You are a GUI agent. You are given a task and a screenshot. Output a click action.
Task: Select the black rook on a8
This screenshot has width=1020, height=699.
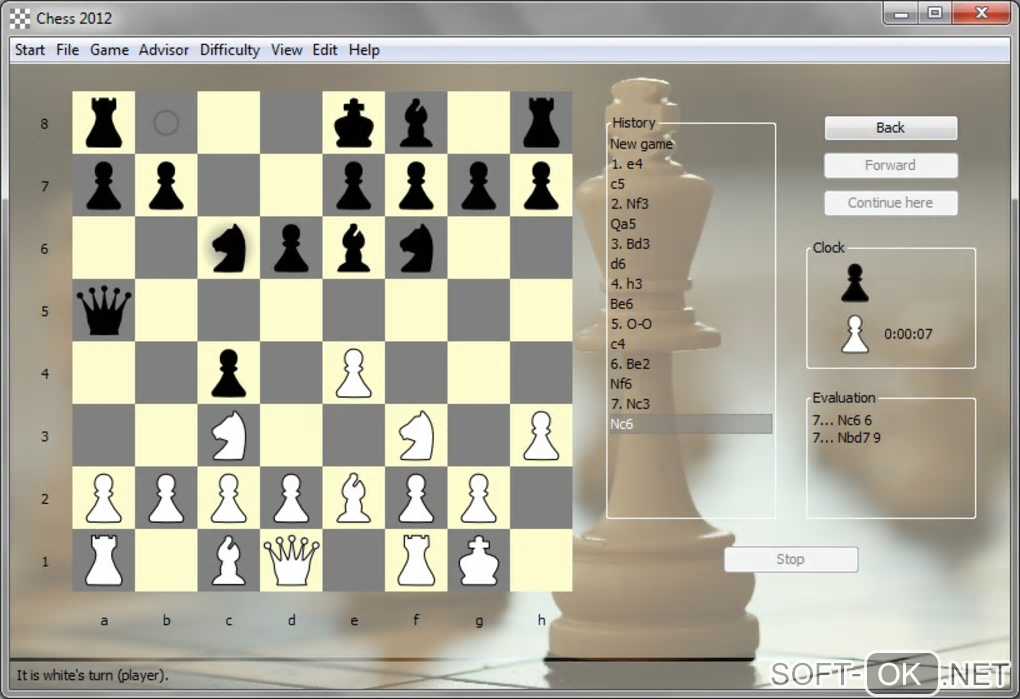tap(103, 122)
